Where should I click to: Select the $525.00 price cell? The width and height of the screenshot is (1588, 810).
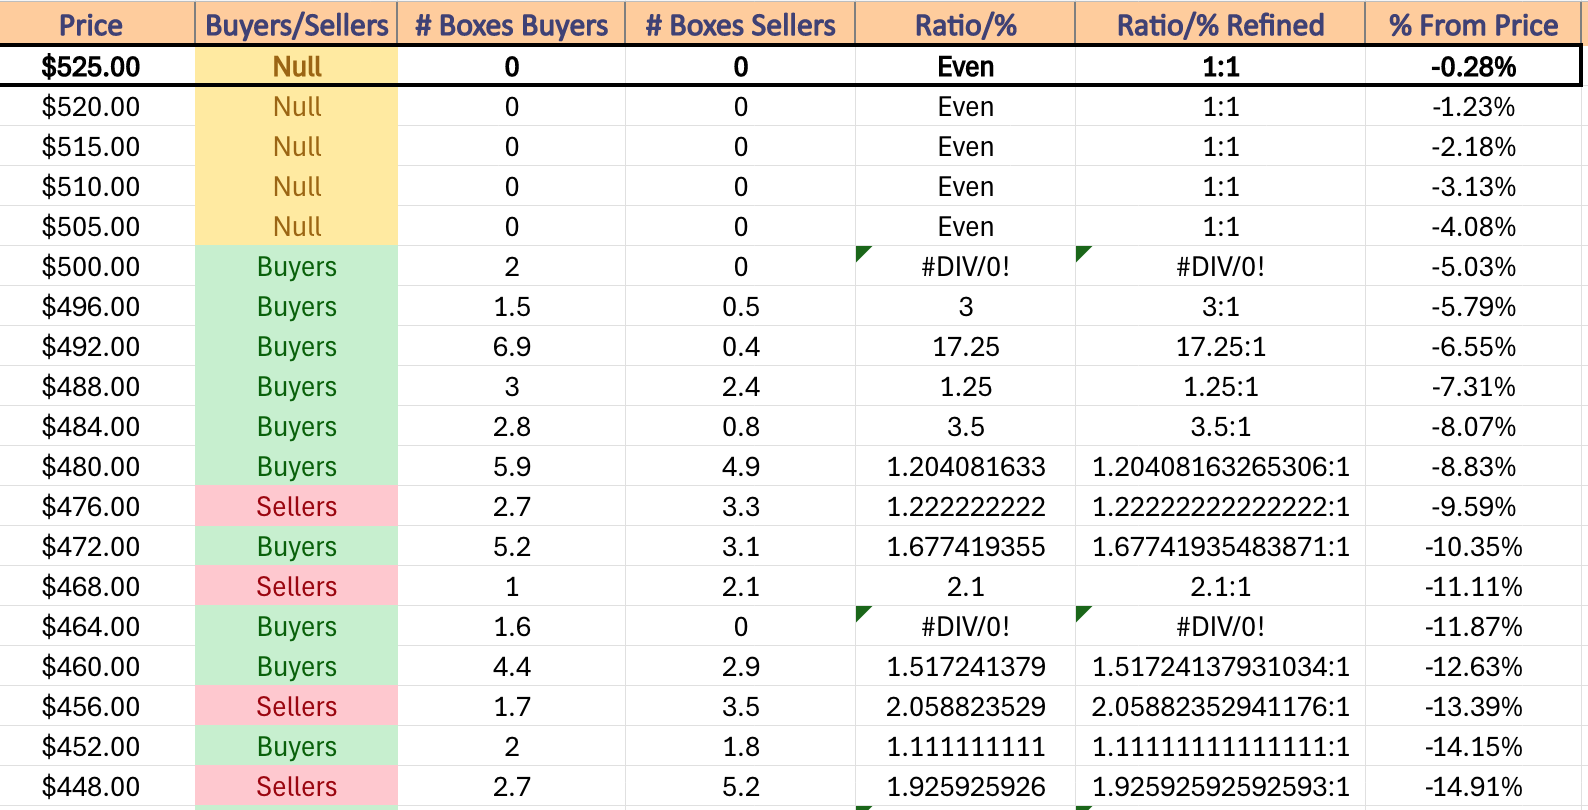[97, 66]
